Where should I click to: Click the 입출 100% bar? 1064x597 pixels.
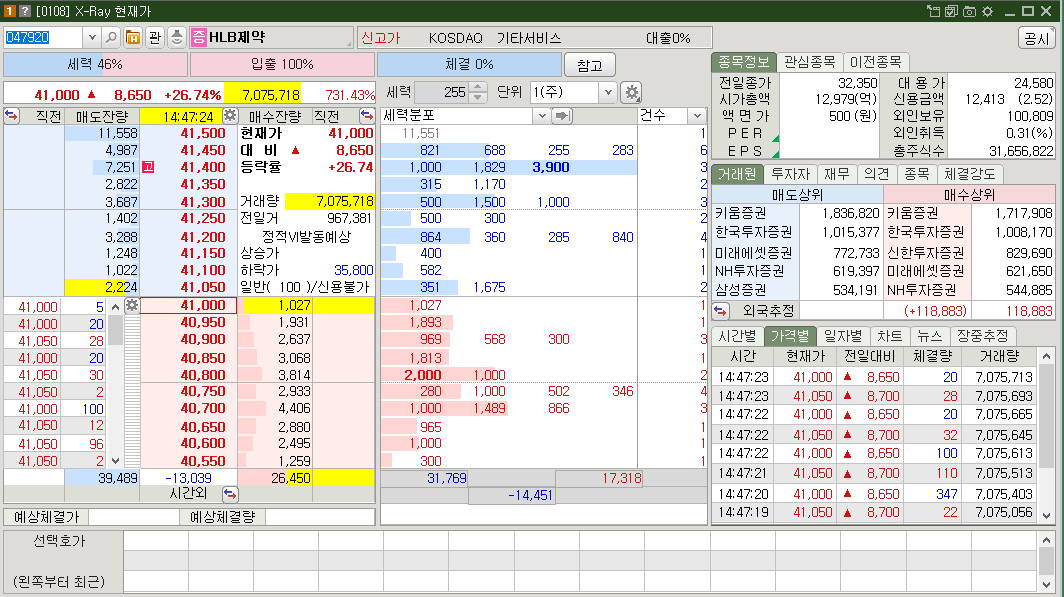[282, 64]
